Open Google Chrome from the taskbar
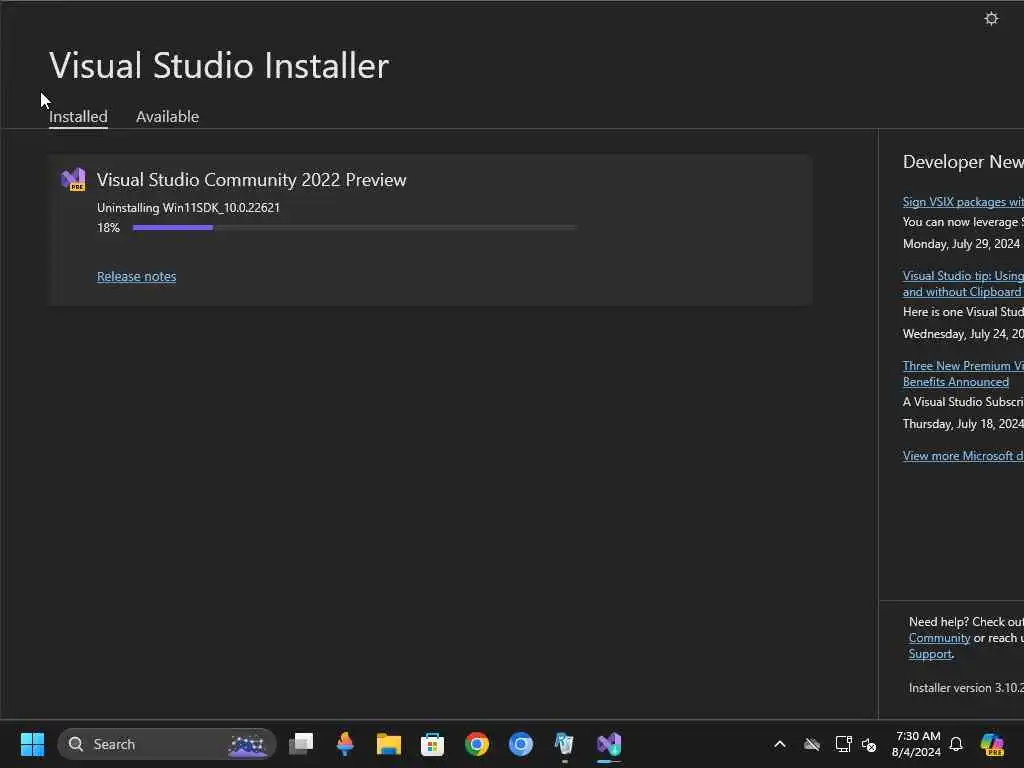The height and width of the screenshot is (768, 1024). point(477,744)
